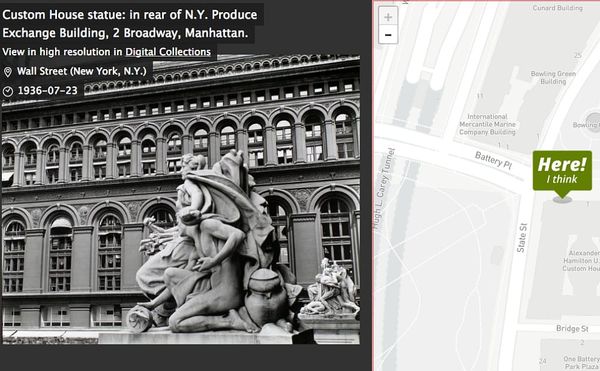Zoom in on the map with plus button
The image size is (600, 371).
[x=388, y=17]
